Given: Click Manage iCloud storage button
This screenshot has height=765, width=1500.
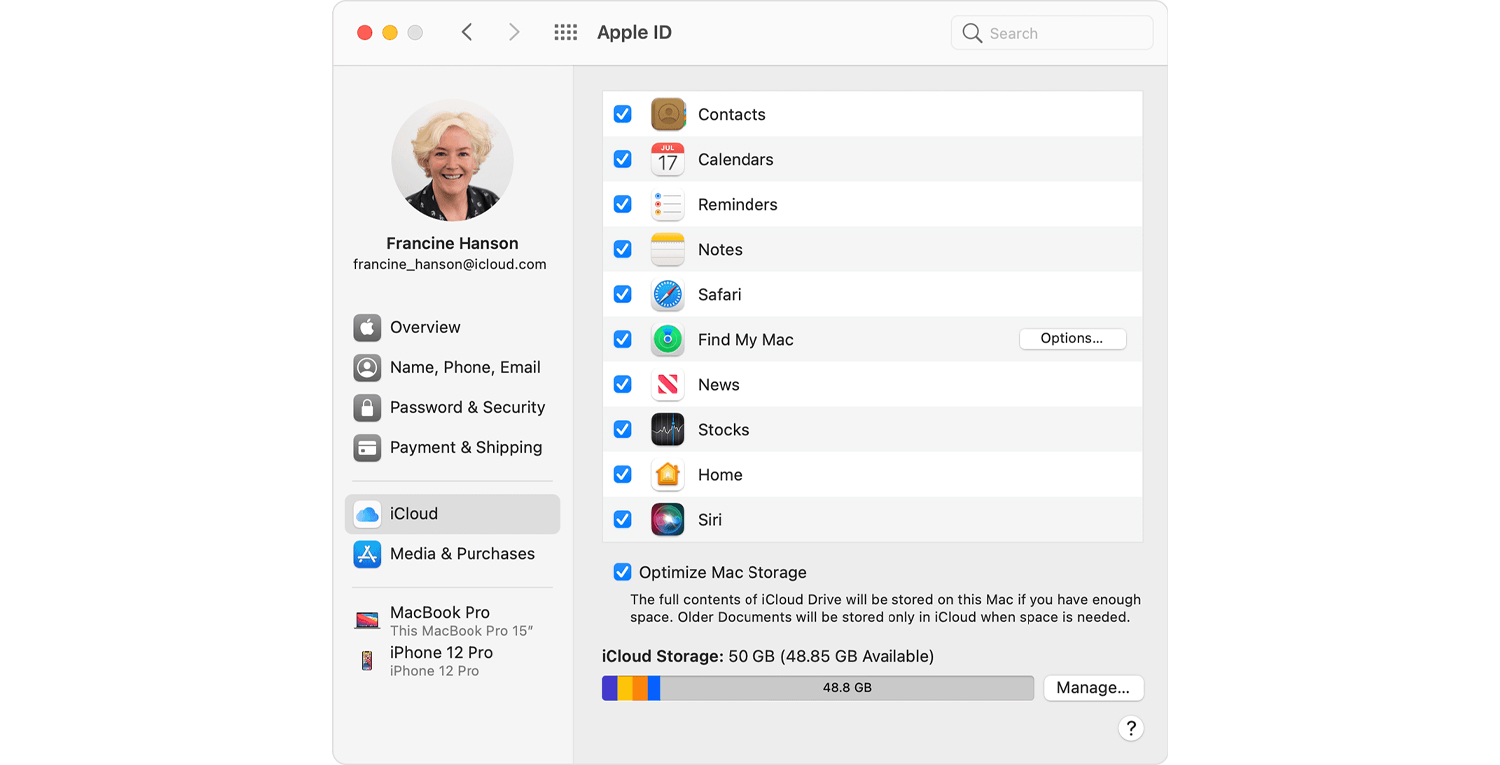Looking at the screenshot, I should click(x=1093, y=688).
